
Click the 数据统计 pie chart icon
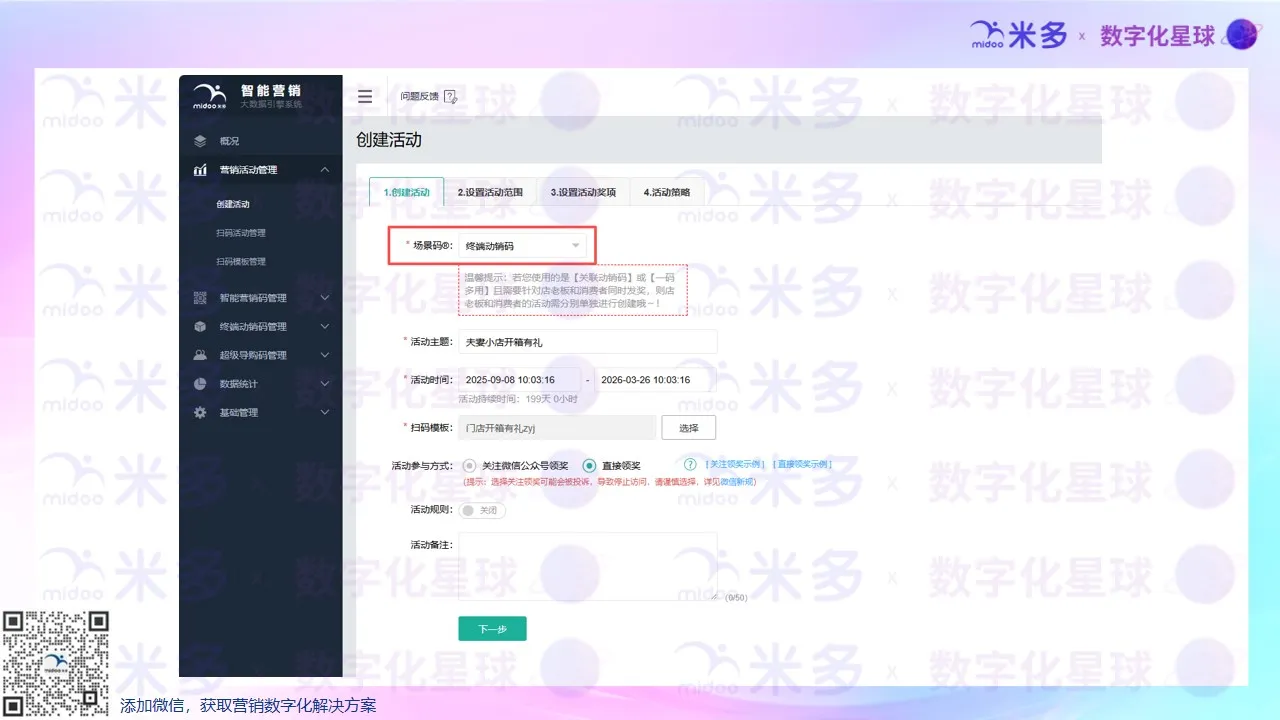pyautogui.click(x=200, y=383)
